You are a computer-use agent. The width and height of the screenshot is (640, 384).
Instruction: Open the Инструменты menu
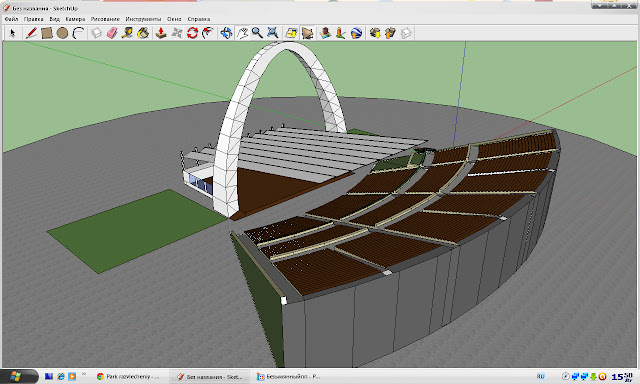[143, 19]
